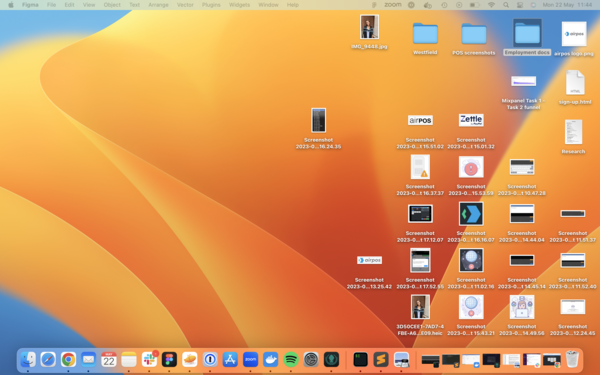Select blue chevron screenshot ending 16.16.07

coord(471,222)
